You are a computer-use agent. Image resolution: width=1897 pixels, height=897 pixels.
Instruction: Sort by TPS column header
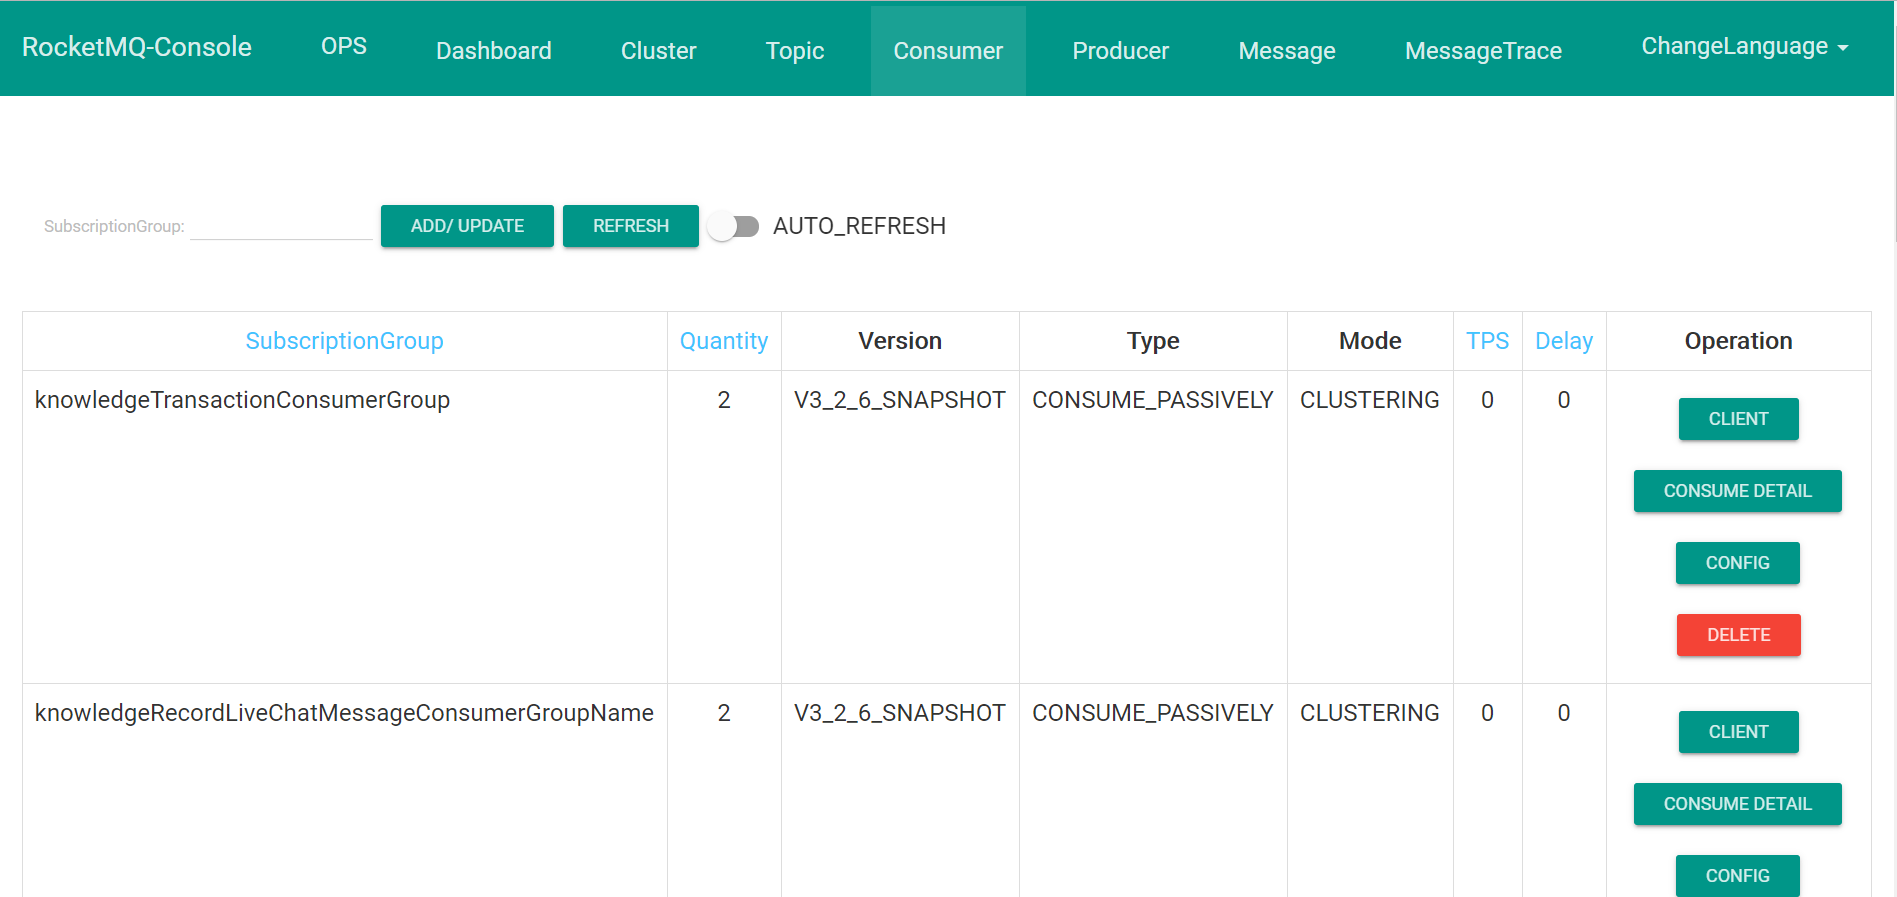[x=1487, y=341]
